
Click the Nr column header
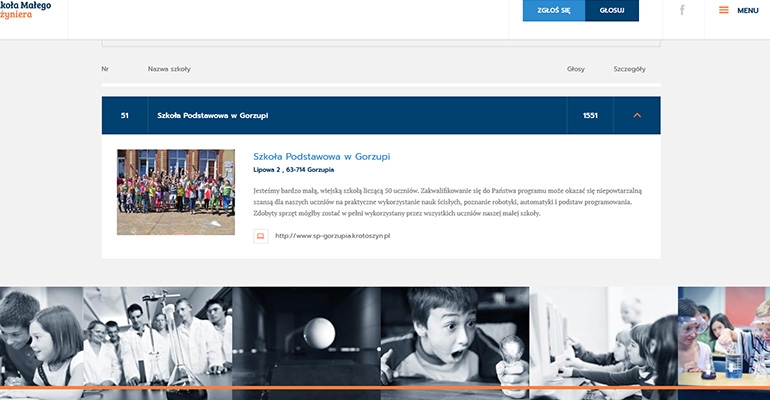pyautogui.click(x=105, y=69)
